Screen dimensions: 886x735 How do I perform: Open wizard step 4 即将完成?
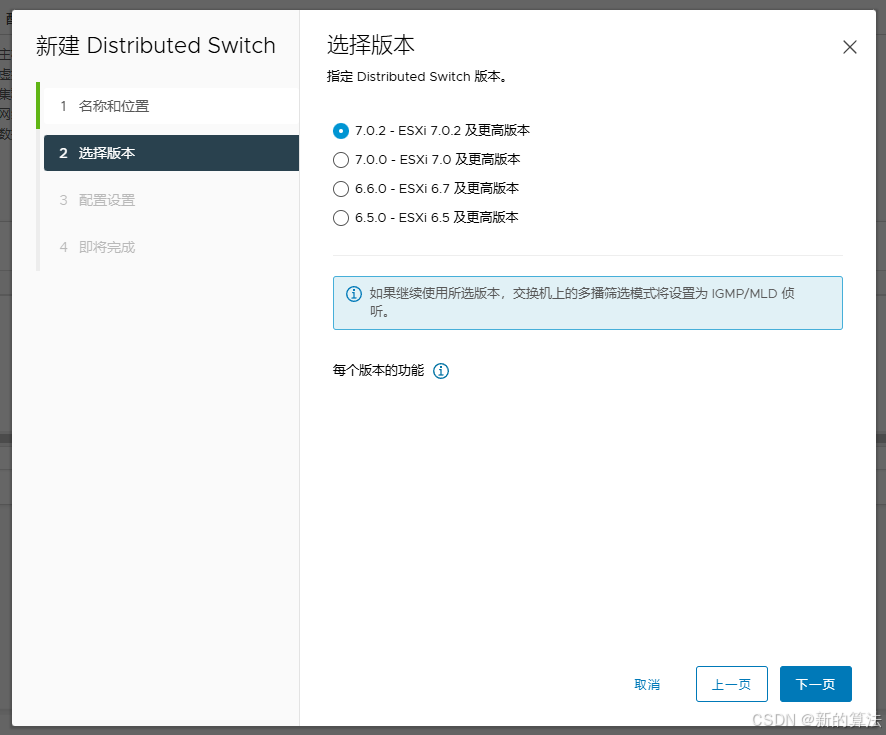click(171, 247)
